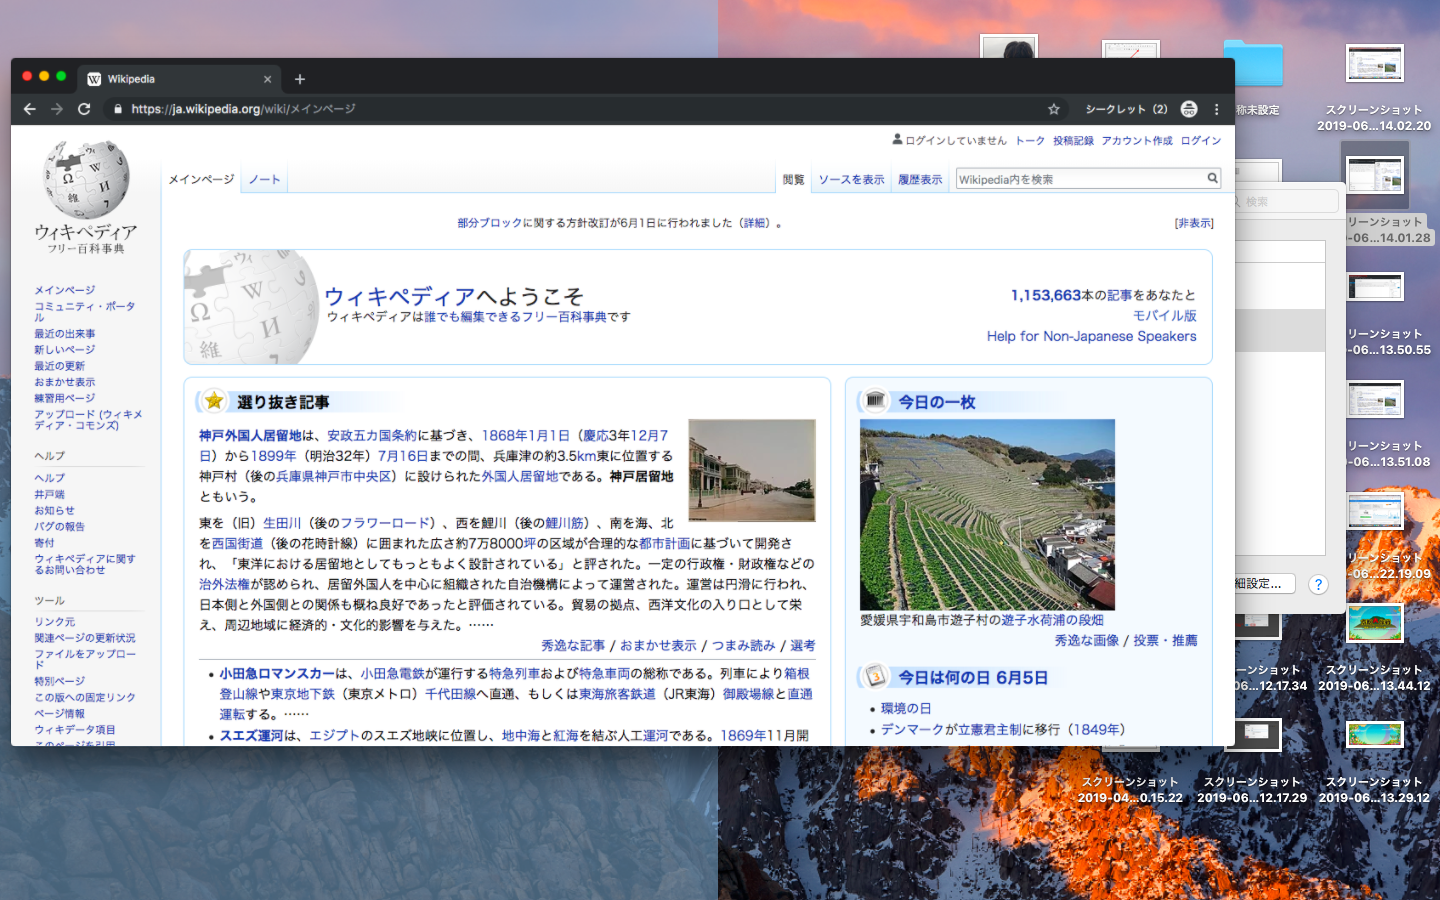Click the user icon beside ログインしていません

point(898,140)
